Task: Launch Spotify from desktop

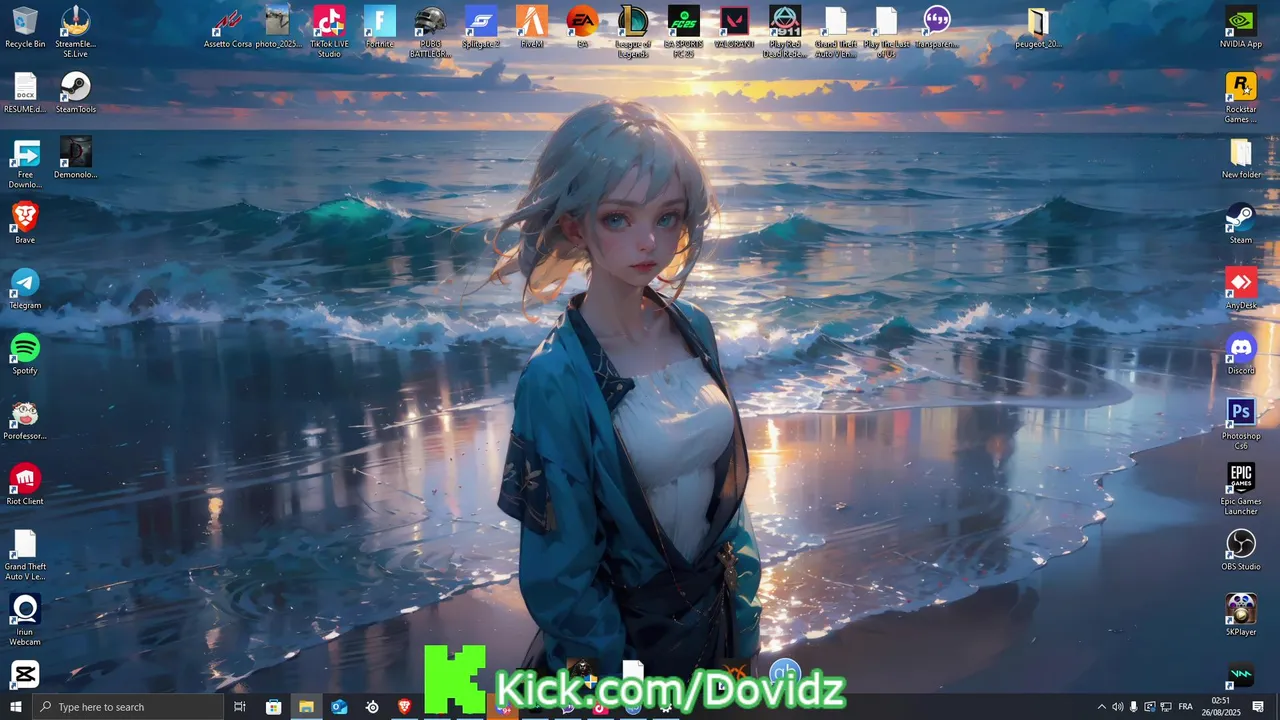Action: pos(25,354)
